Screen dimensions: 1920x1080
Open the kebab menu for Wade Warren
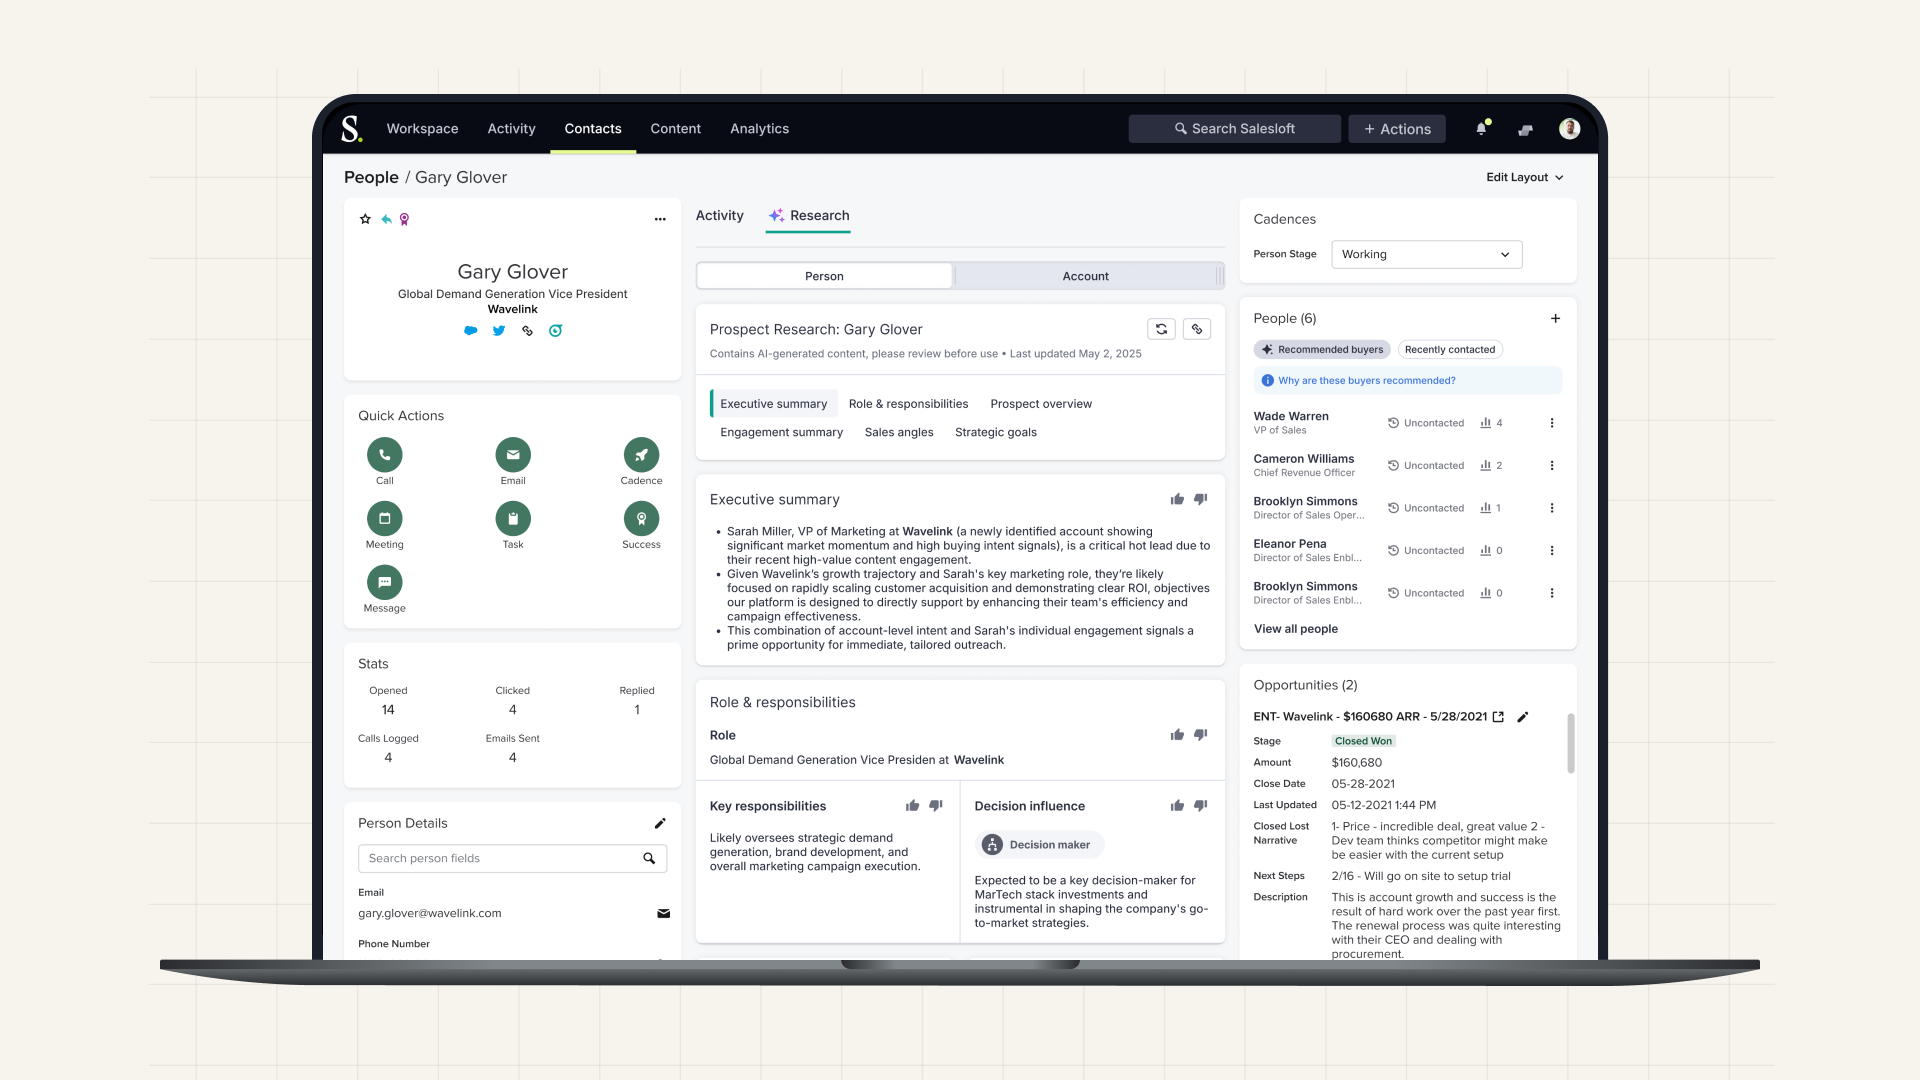pyautogui.click(x=1552, y=422)
